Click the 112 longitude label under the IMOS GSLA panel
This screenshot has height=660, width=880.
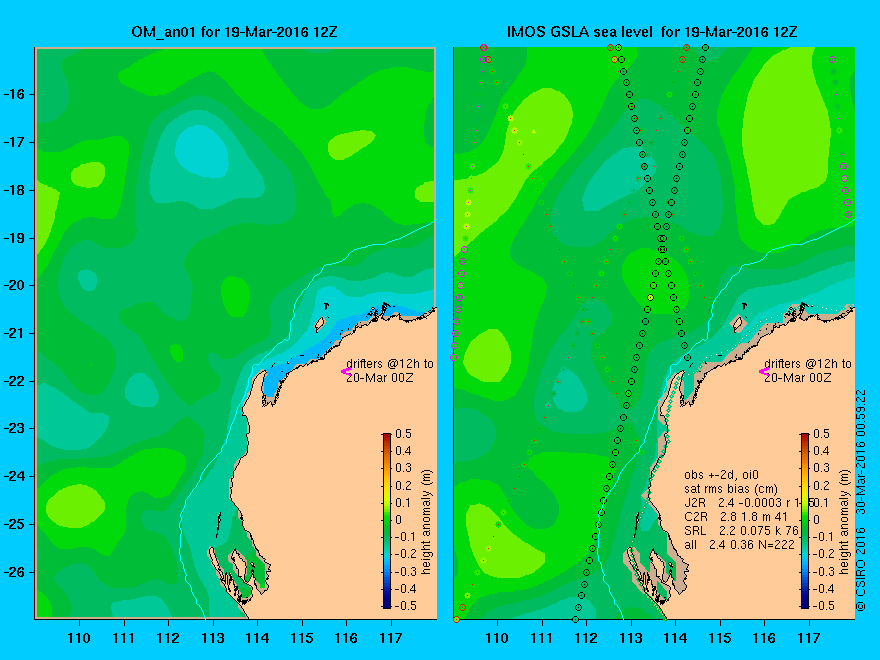586,638
